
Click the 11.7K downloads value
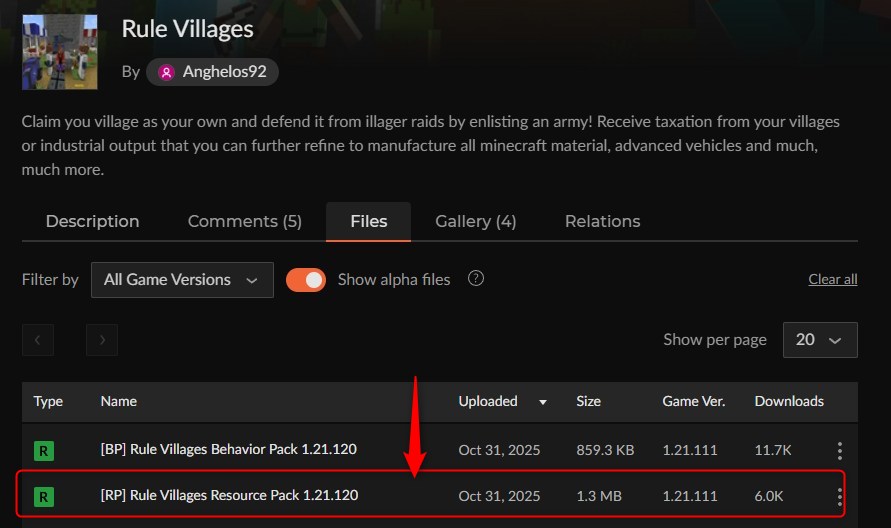click(x=773, y=450)
